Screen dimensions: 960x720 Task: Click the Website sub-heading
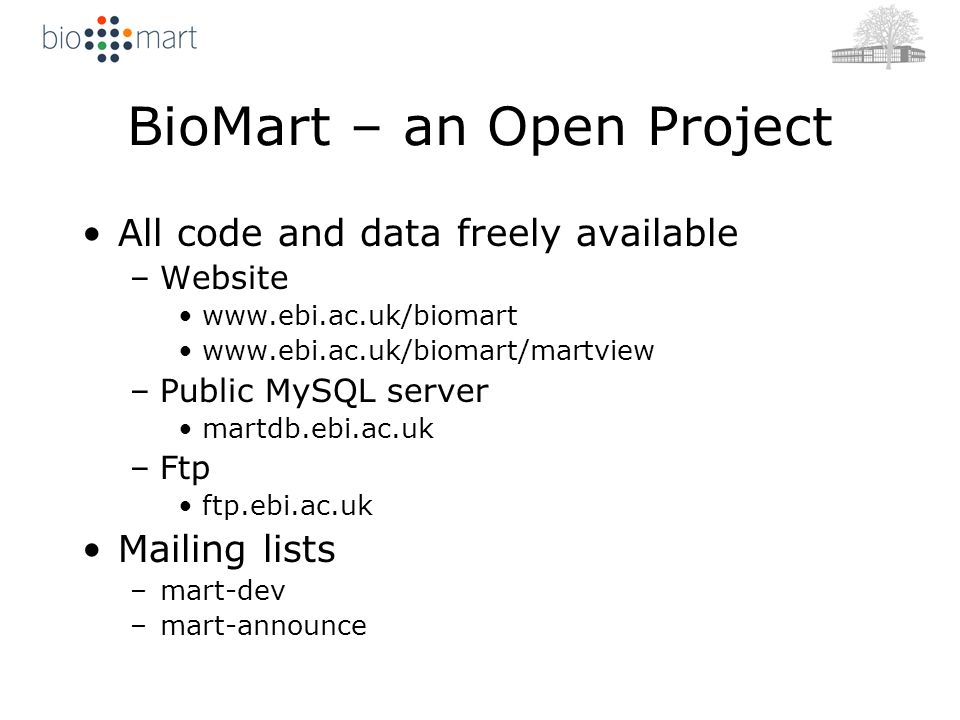click(x=224, y=278)
